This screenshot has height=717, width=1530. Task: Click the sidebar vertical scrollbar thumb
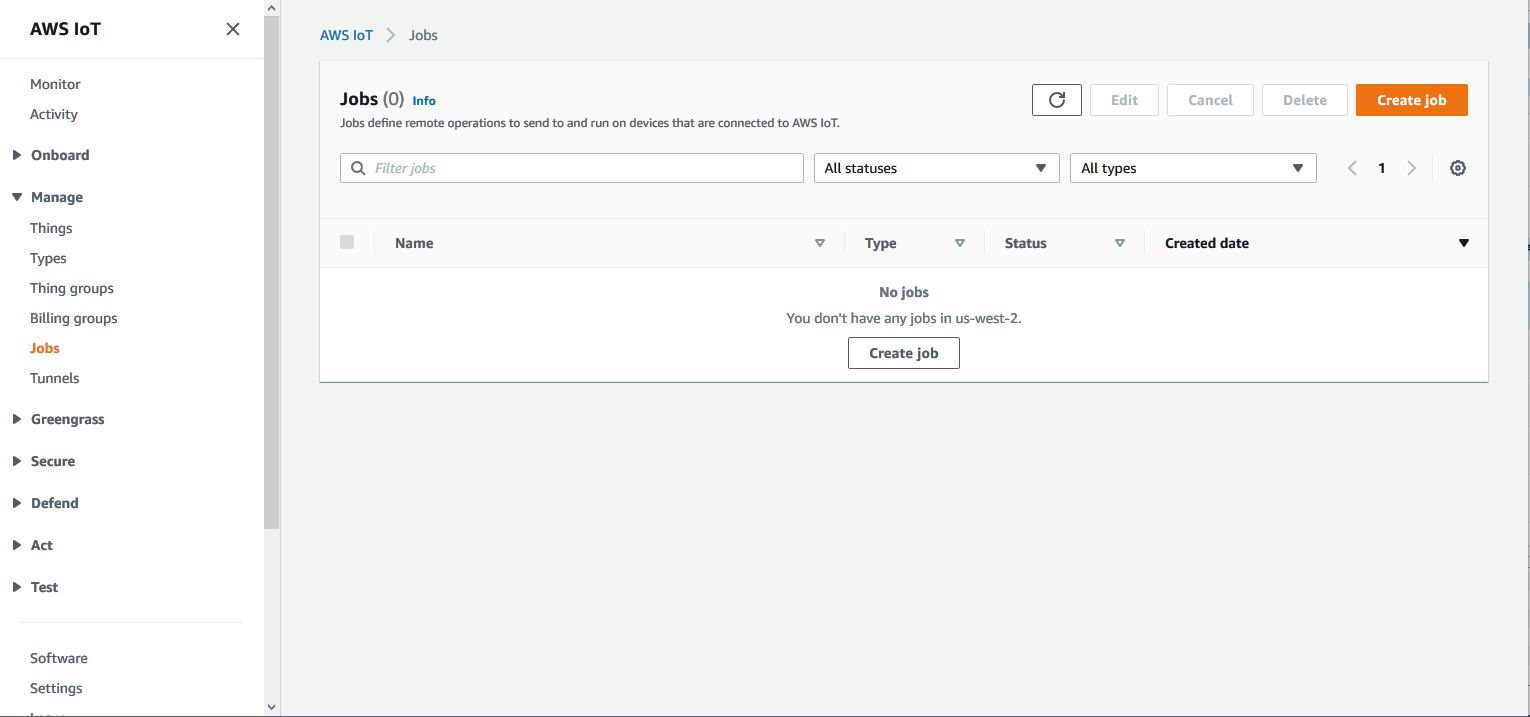(x=272, y=272)
